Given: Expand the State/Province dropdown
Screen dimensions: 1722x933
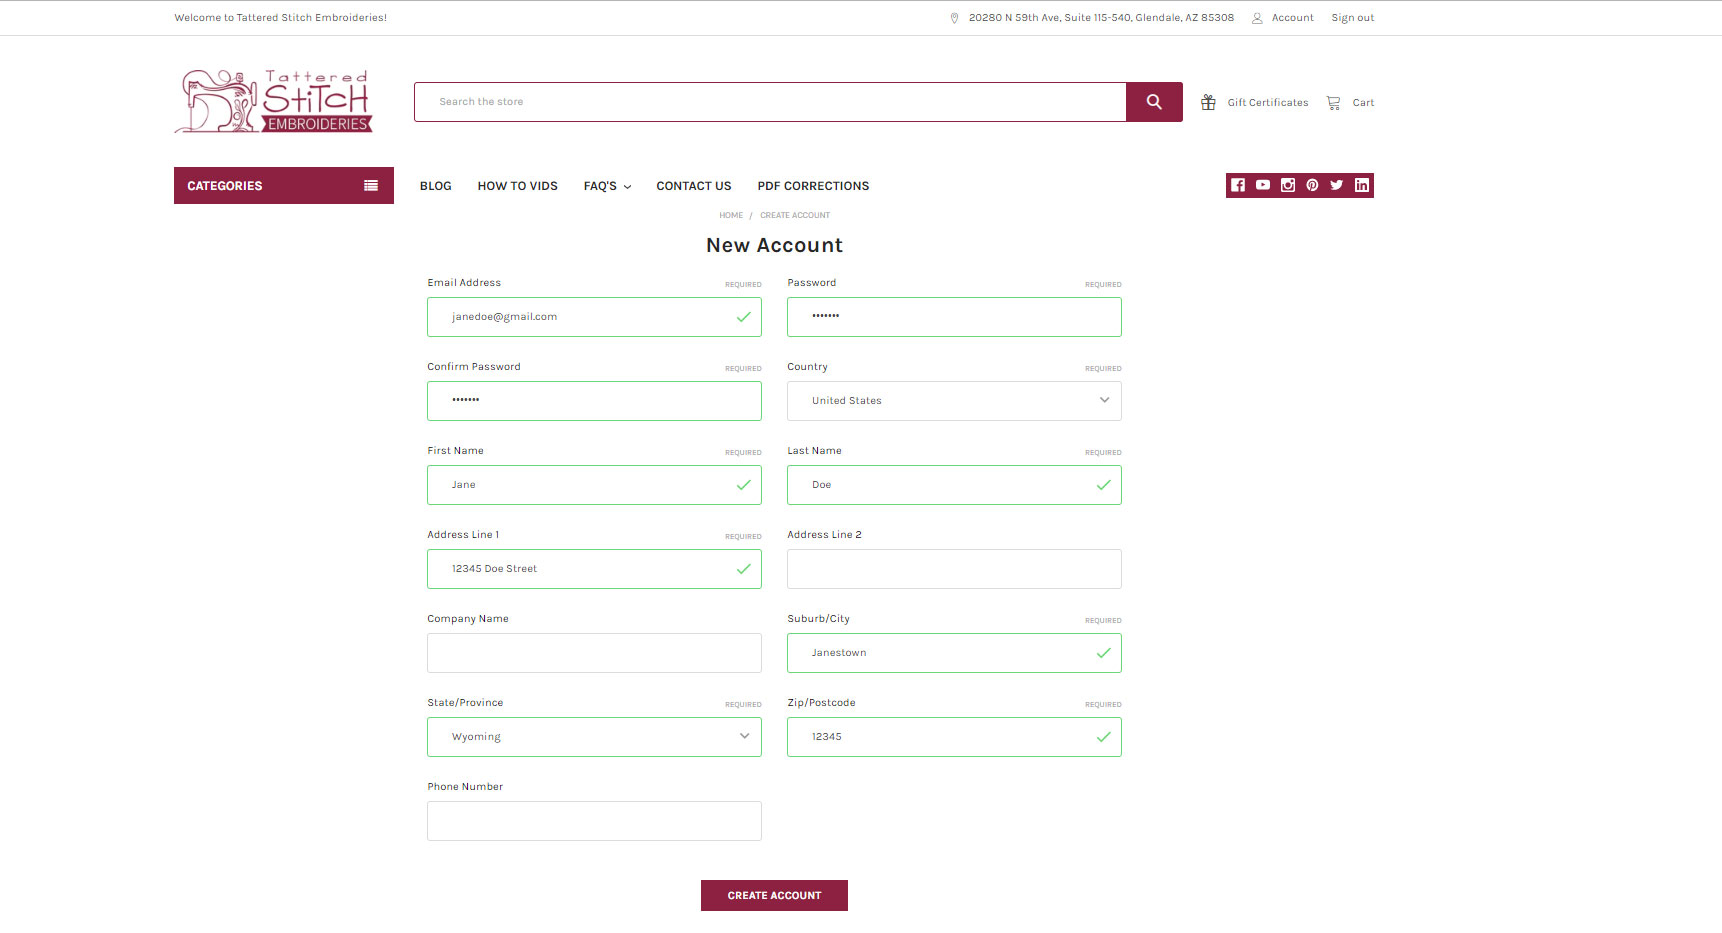Looking at the screenshot, I should pos(594,737).
